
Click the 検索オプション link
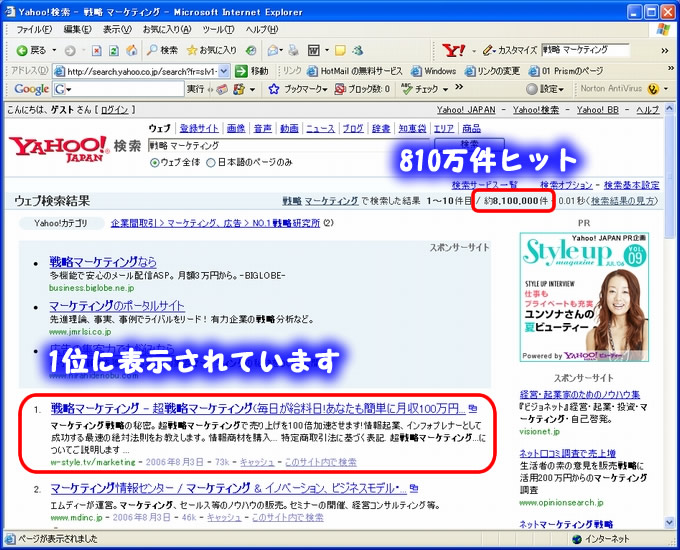click(566, 185)
